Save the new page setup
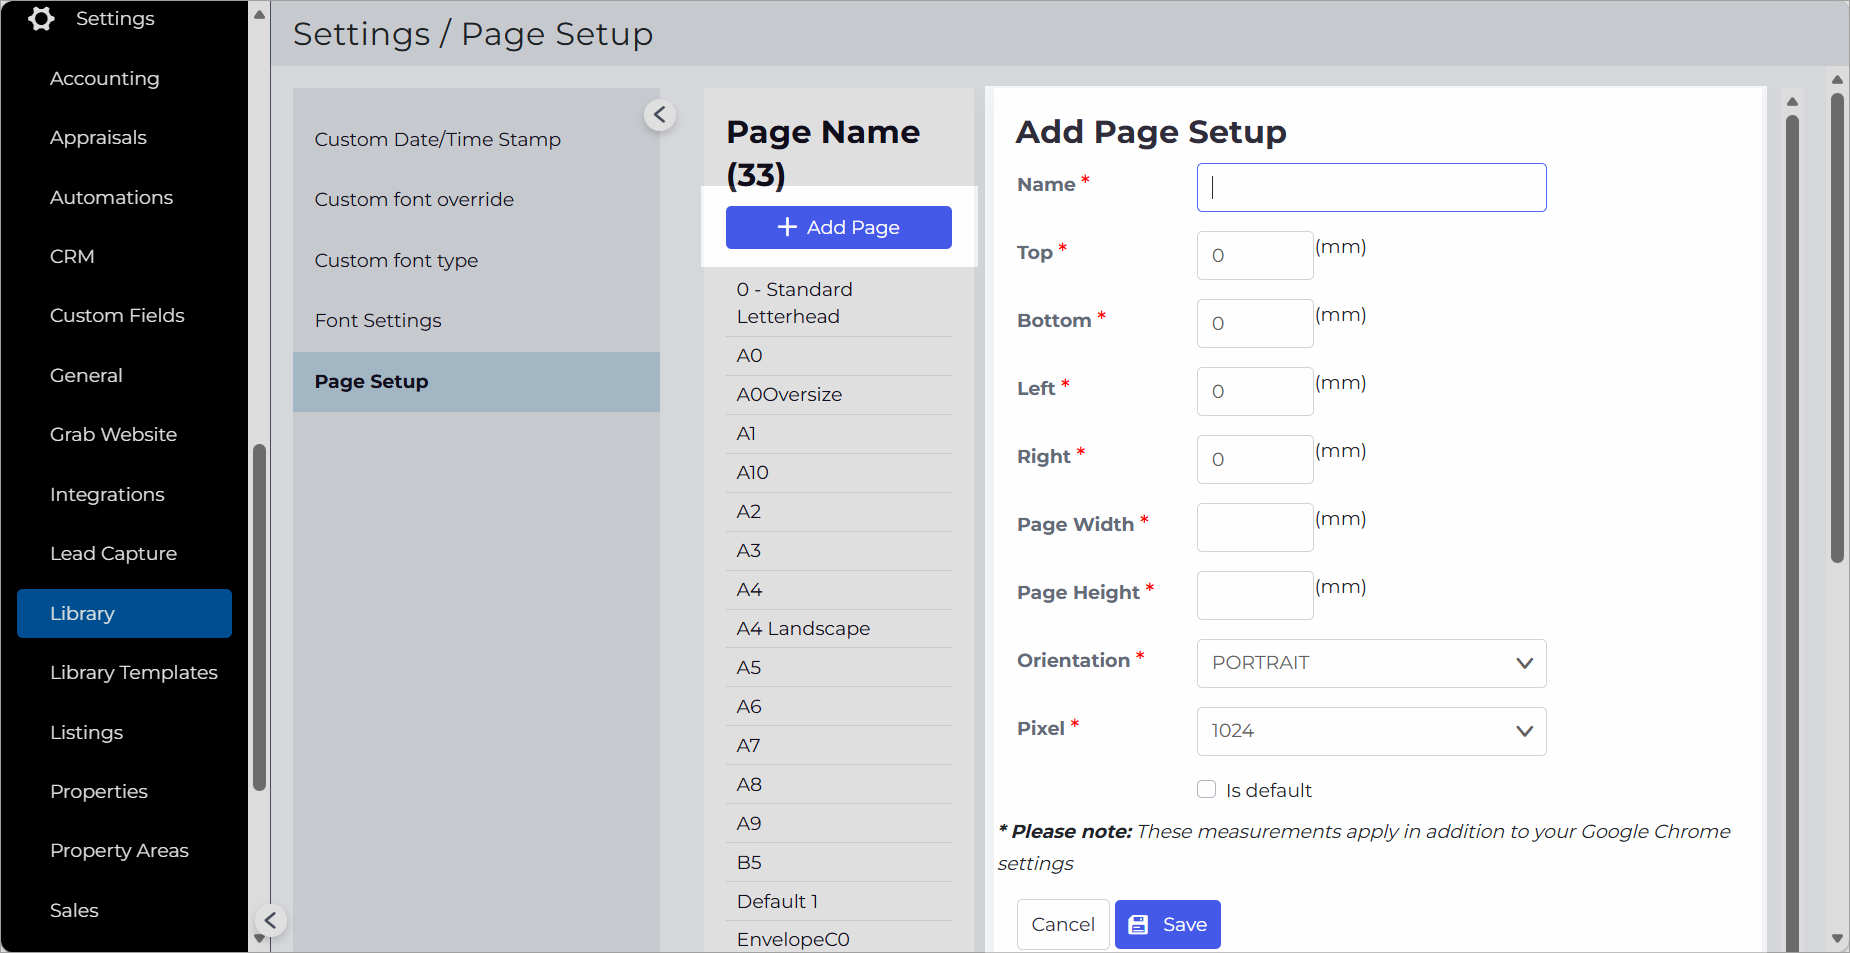The width and height of the screenshot is (1850, 953). (x=1167, y=925)
